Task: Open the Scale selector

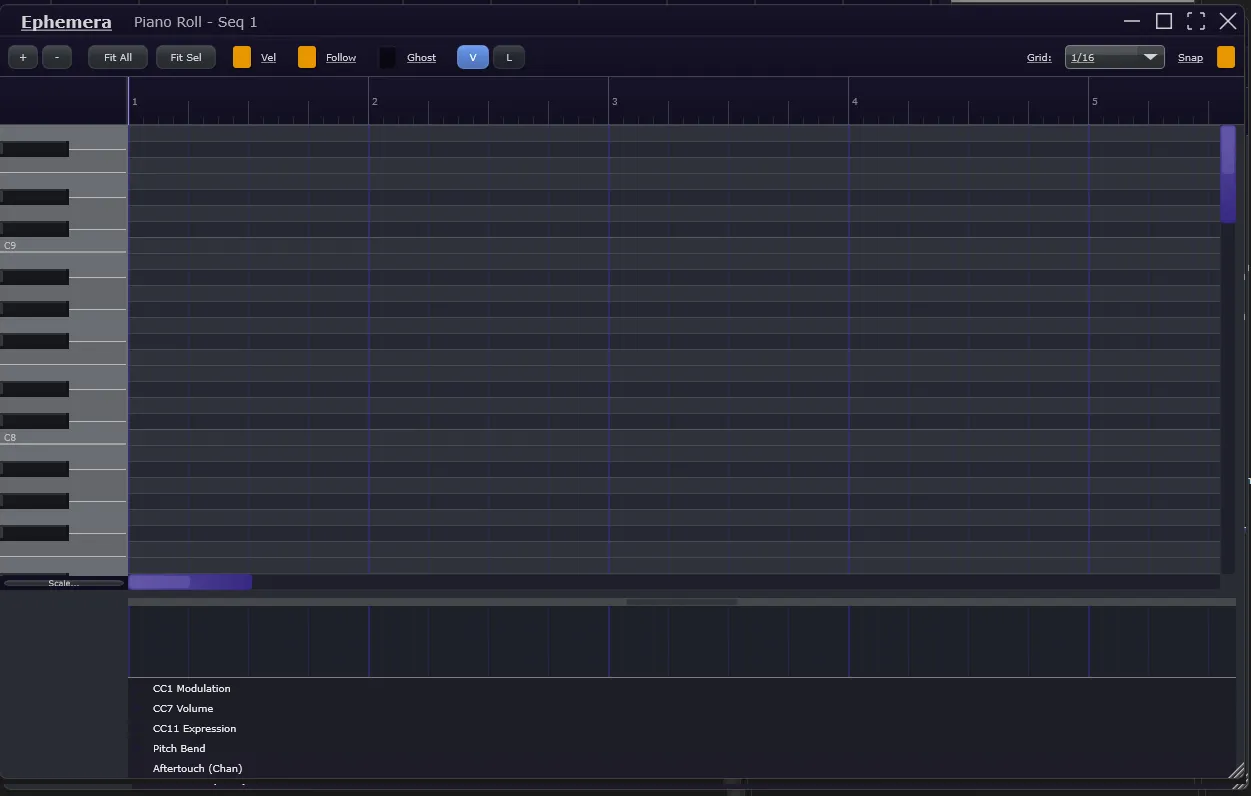Action: pos(63,583)
